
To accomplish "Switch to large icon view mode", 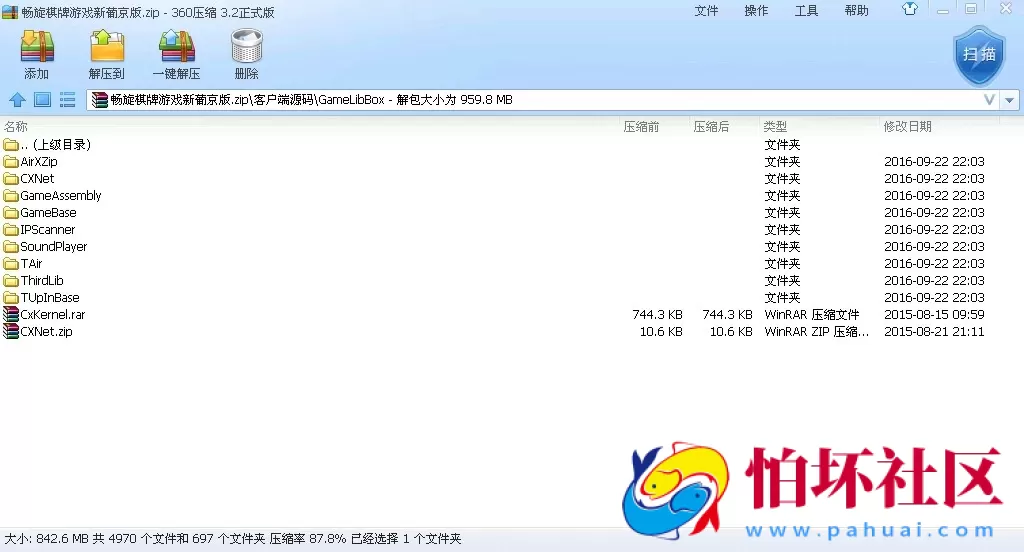I will coord(42,100).
